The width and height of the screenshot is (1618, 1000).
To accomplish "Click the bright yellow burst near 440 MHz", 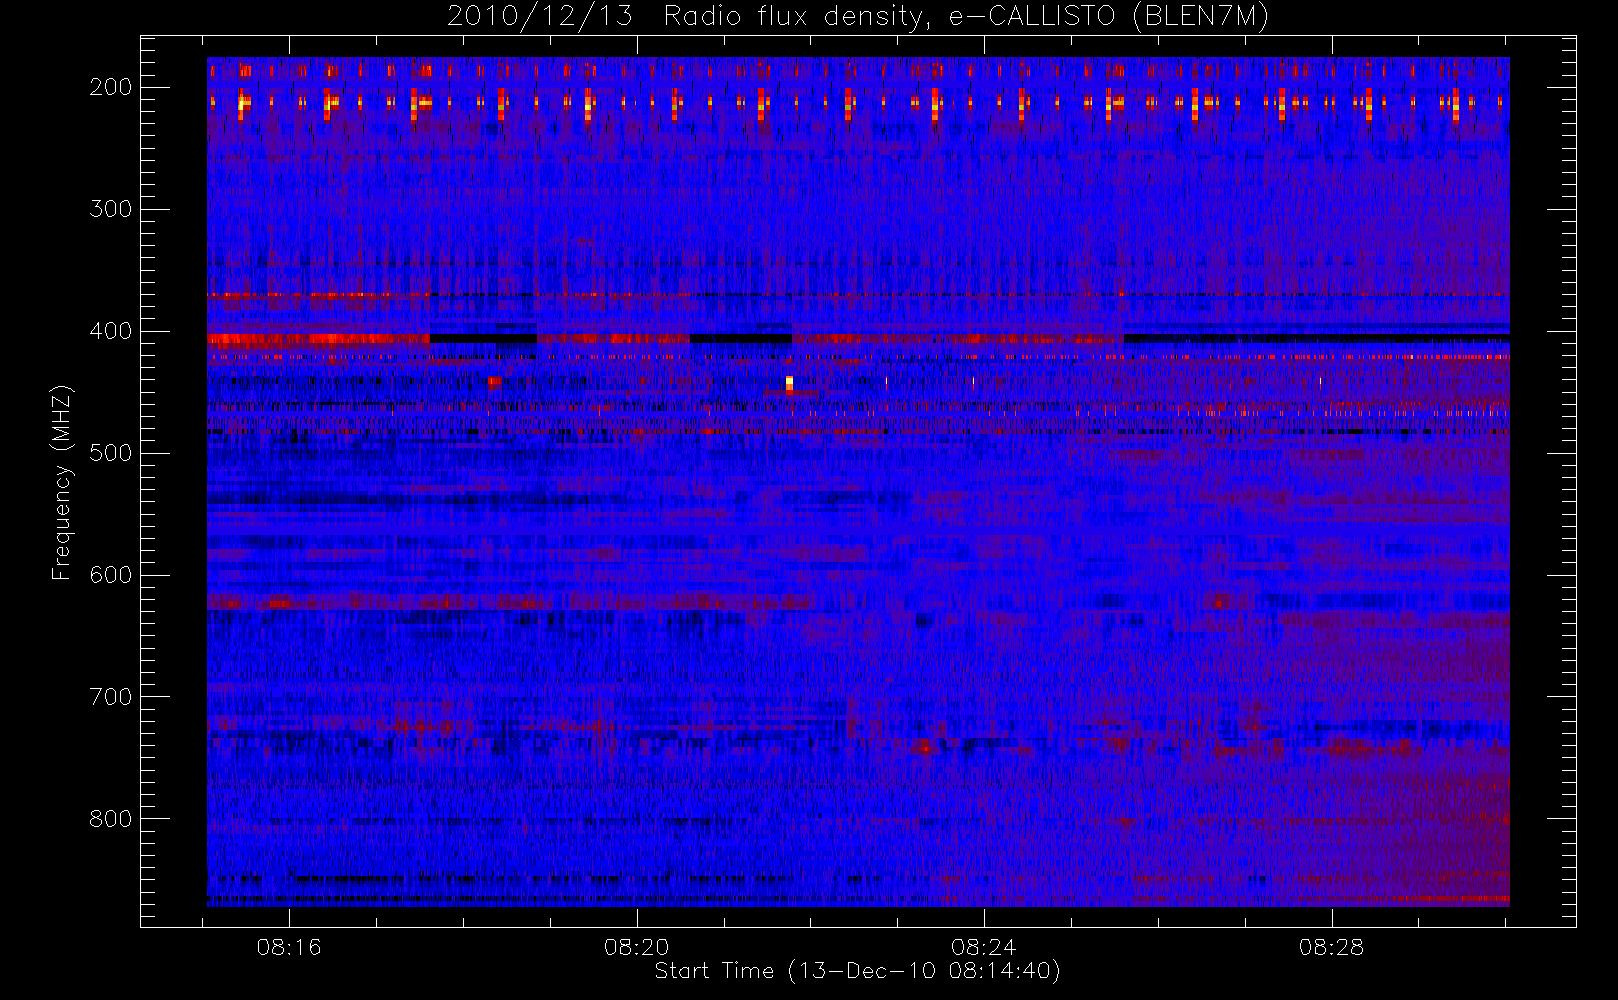I will tap(789, 384).
